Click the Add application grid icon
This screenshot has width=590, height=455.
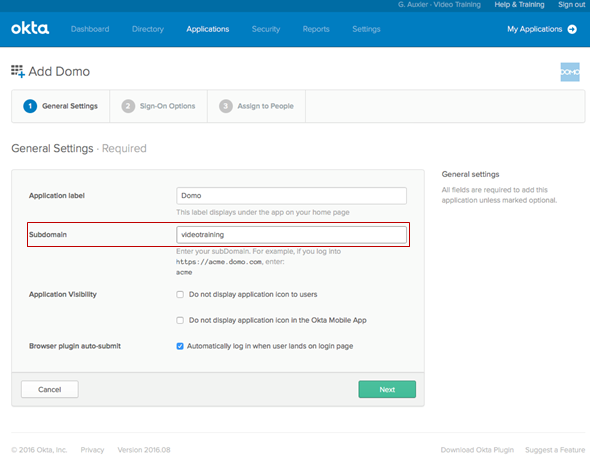click(x=18, y=71)
